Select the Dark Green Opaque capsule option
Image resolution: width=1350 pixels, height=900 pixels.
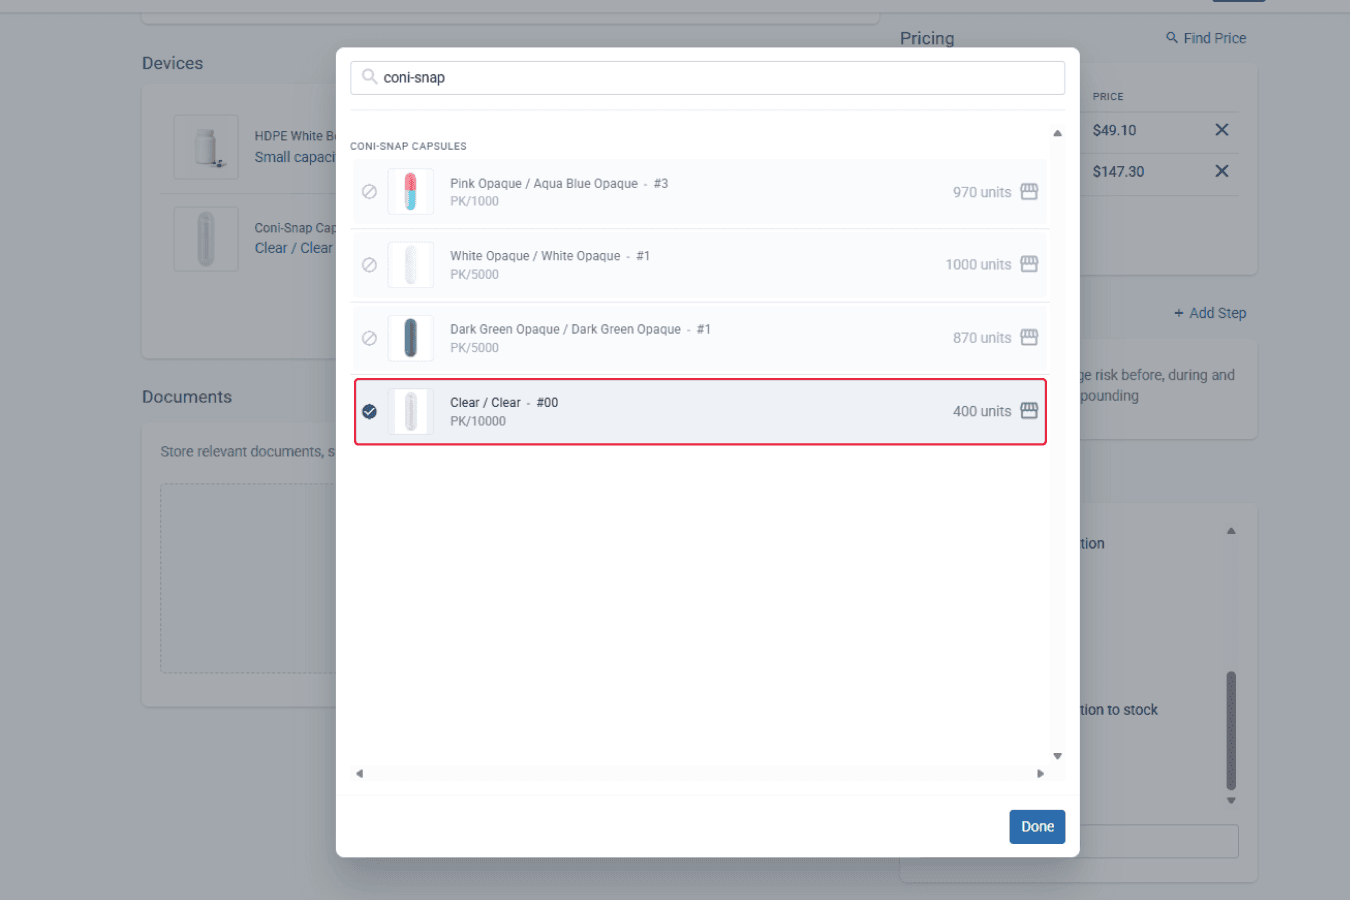tap(369, 338)
